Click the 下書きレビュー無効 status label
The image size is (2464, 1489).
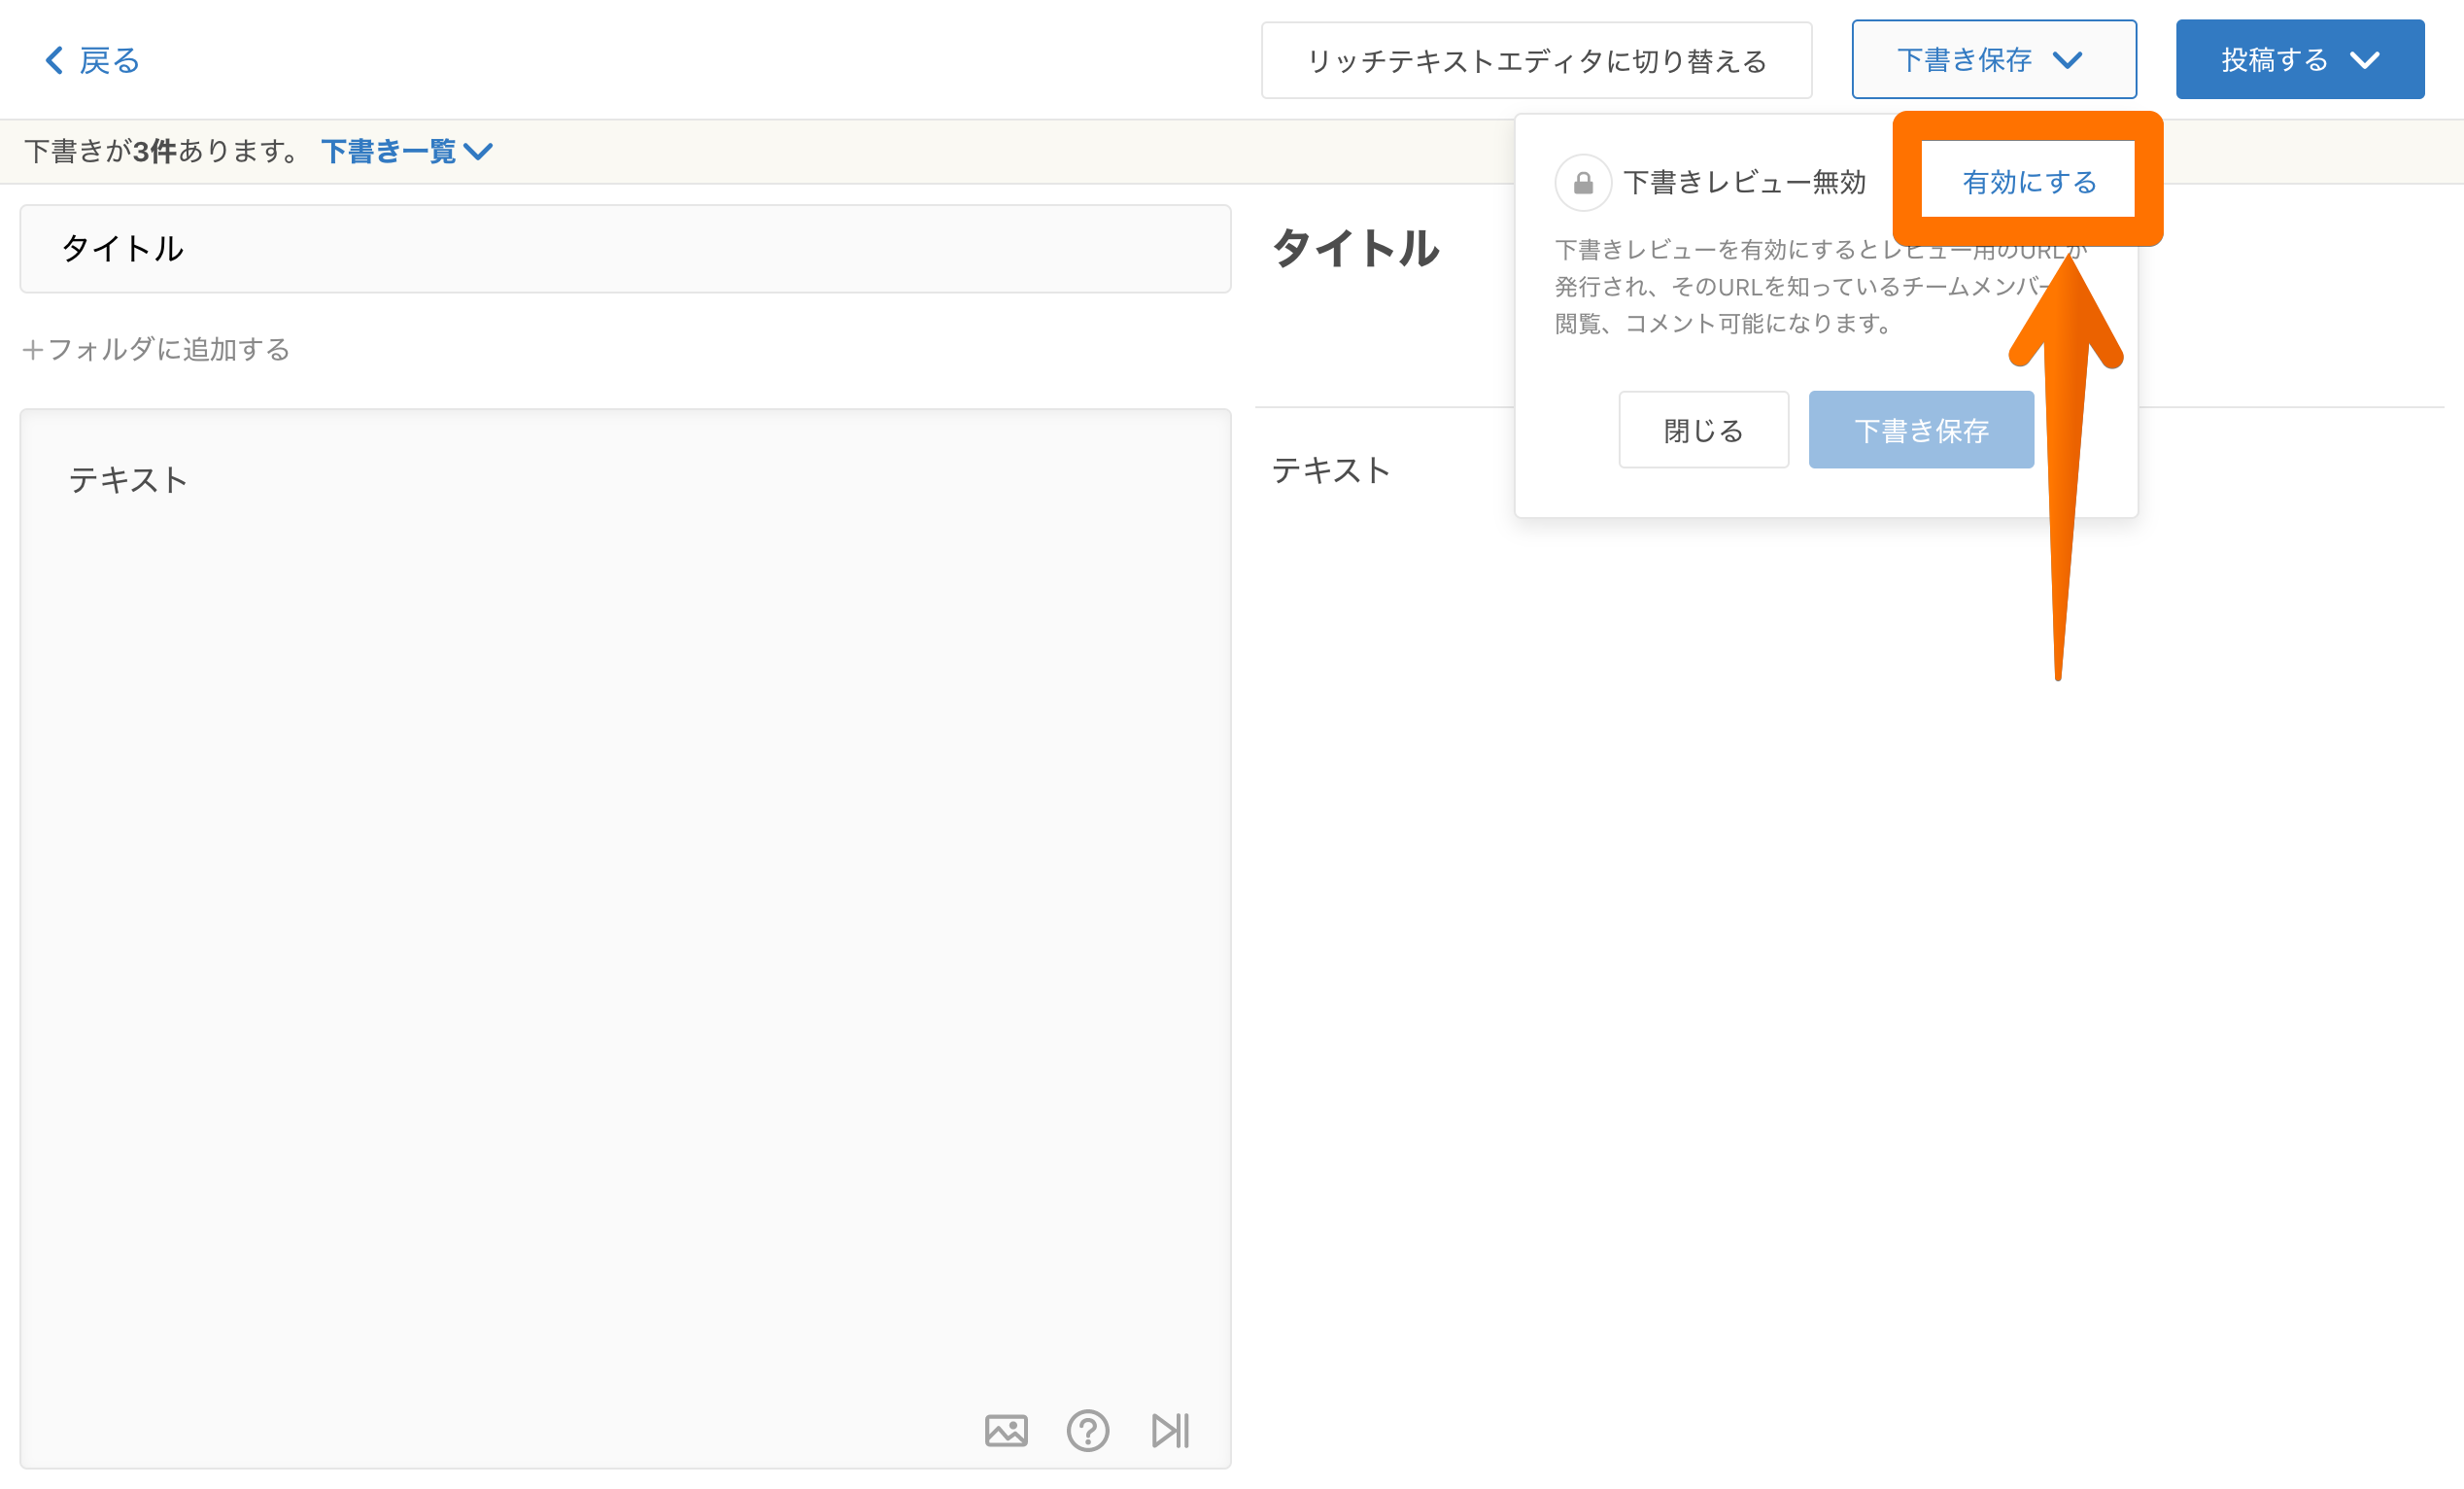1744,183
